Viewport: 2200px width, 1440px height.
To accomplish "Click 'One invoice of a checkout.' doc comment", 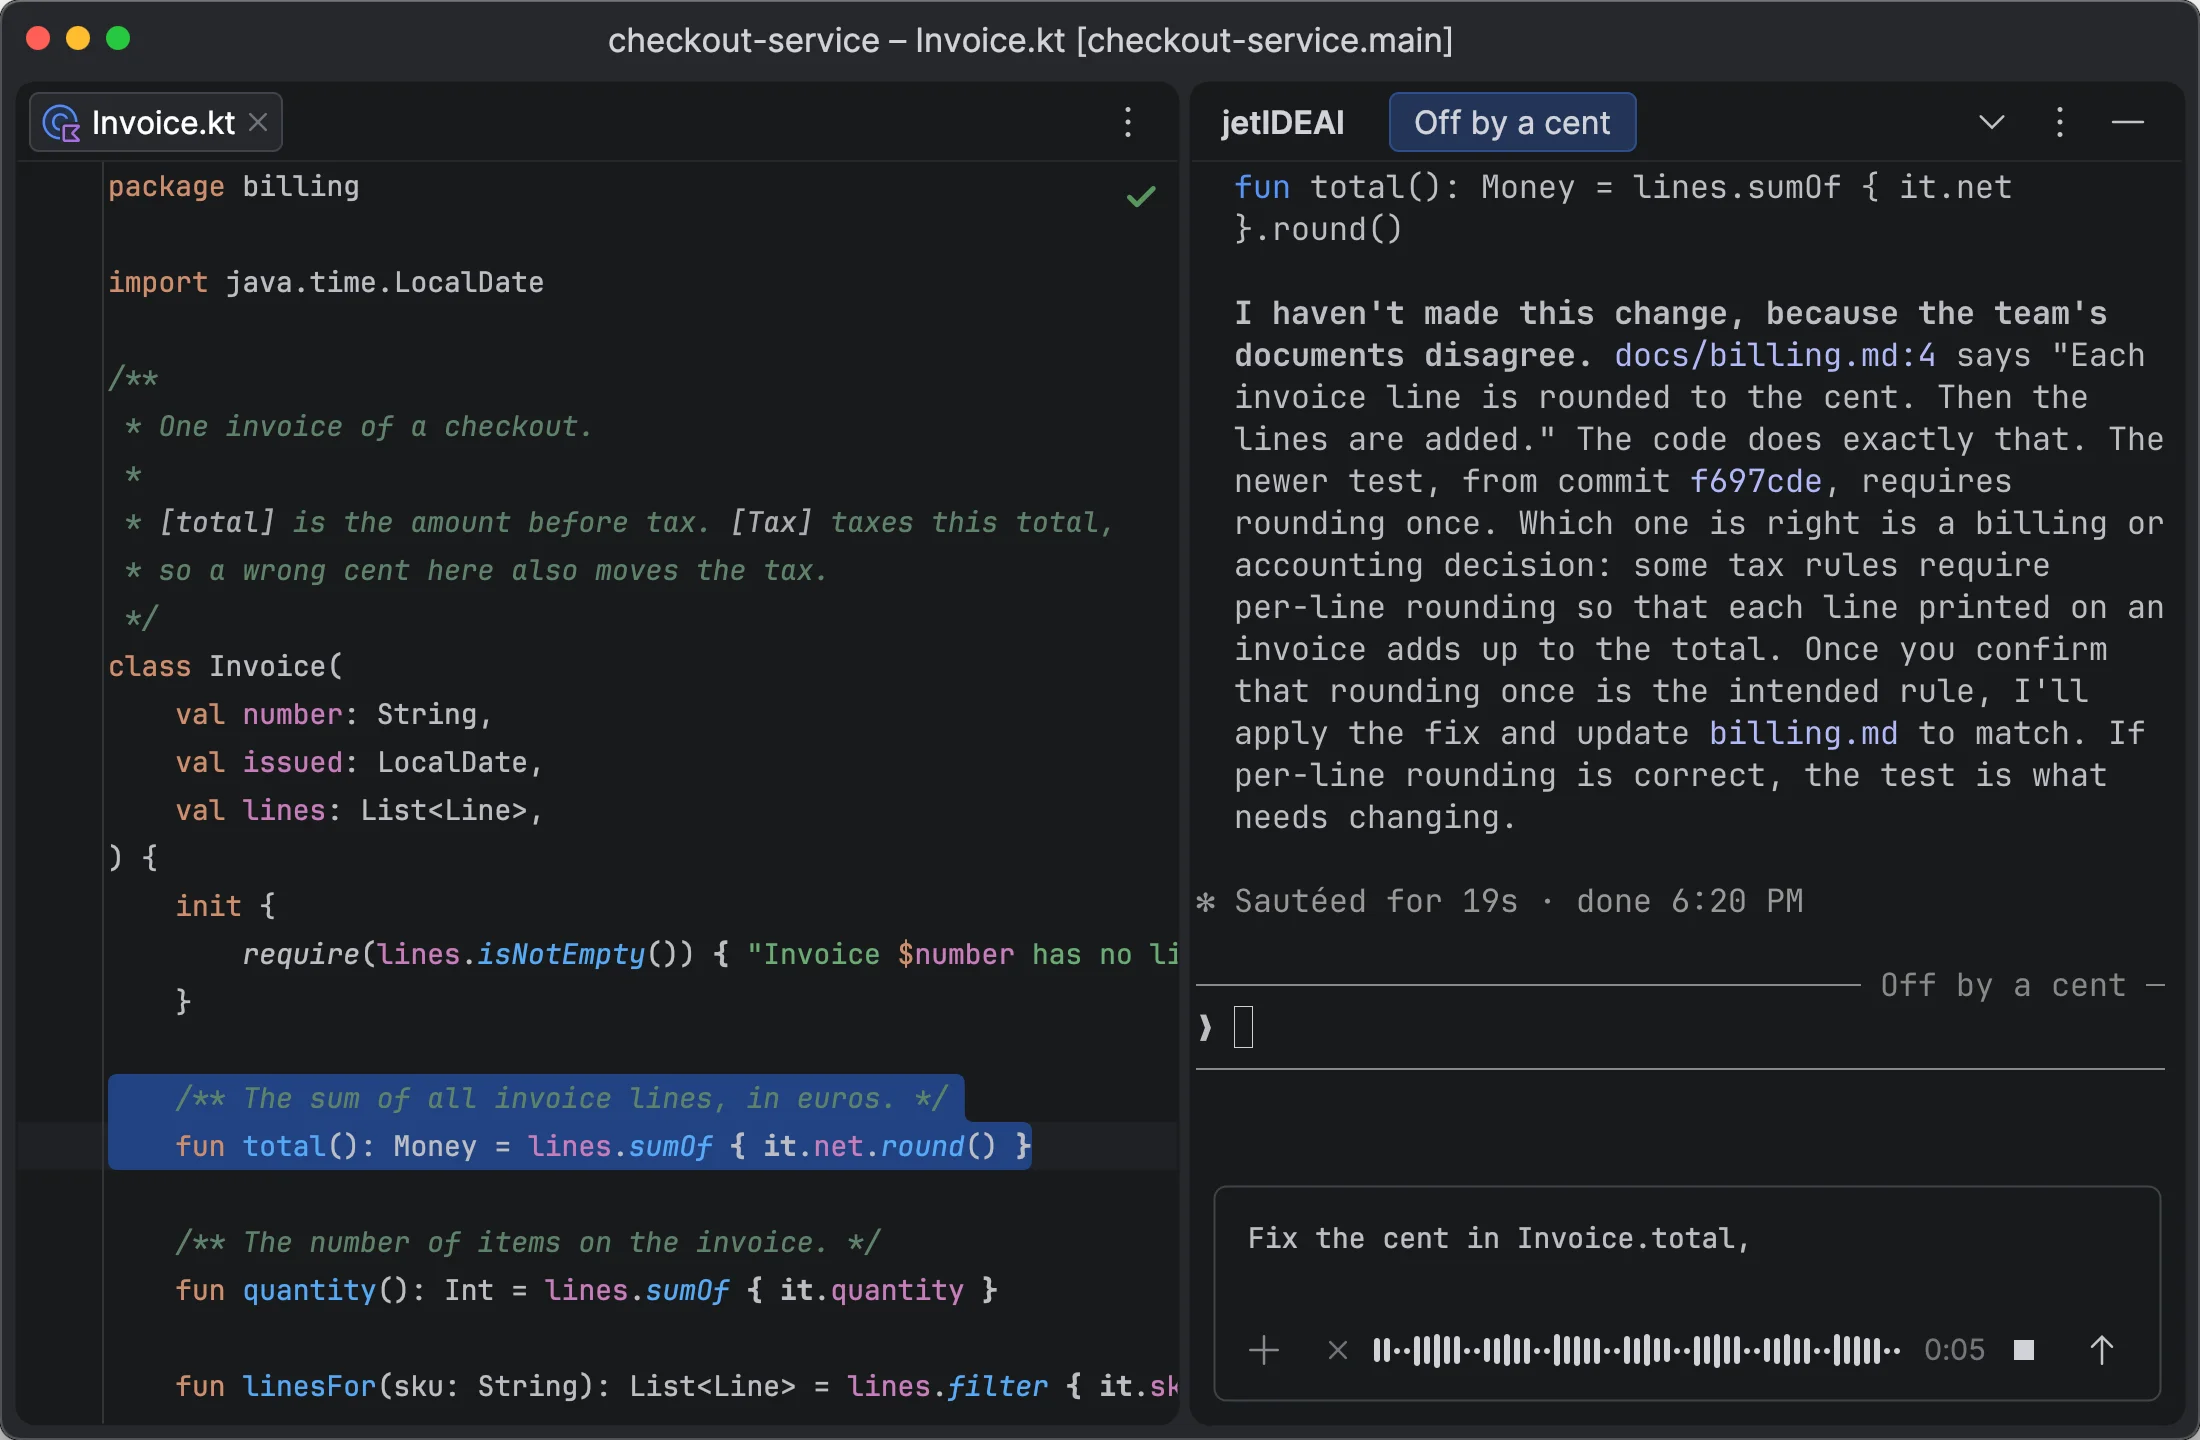I will [375, 426].
